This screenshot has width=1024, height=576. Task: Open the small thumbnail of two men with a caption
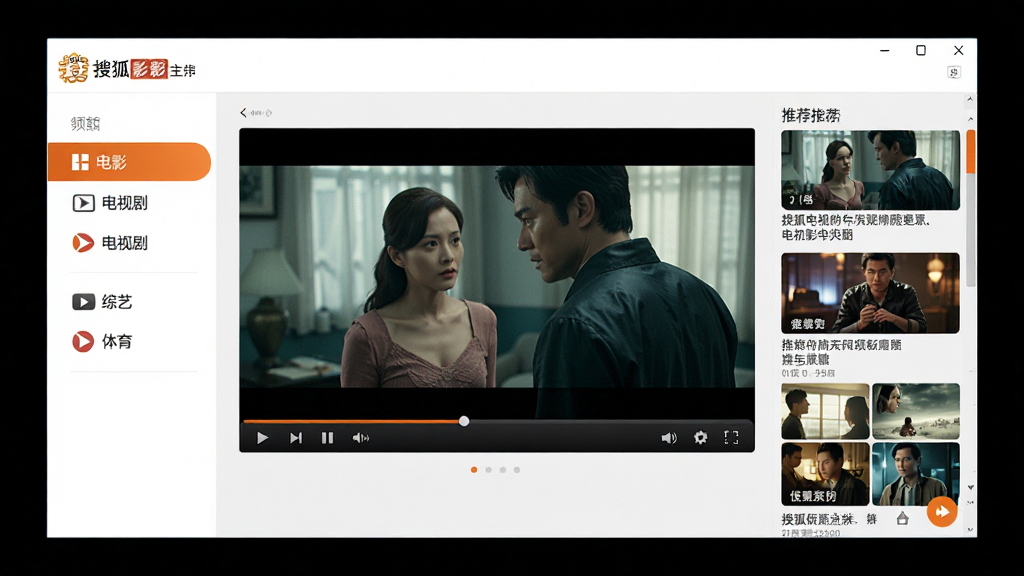point(825,474)
